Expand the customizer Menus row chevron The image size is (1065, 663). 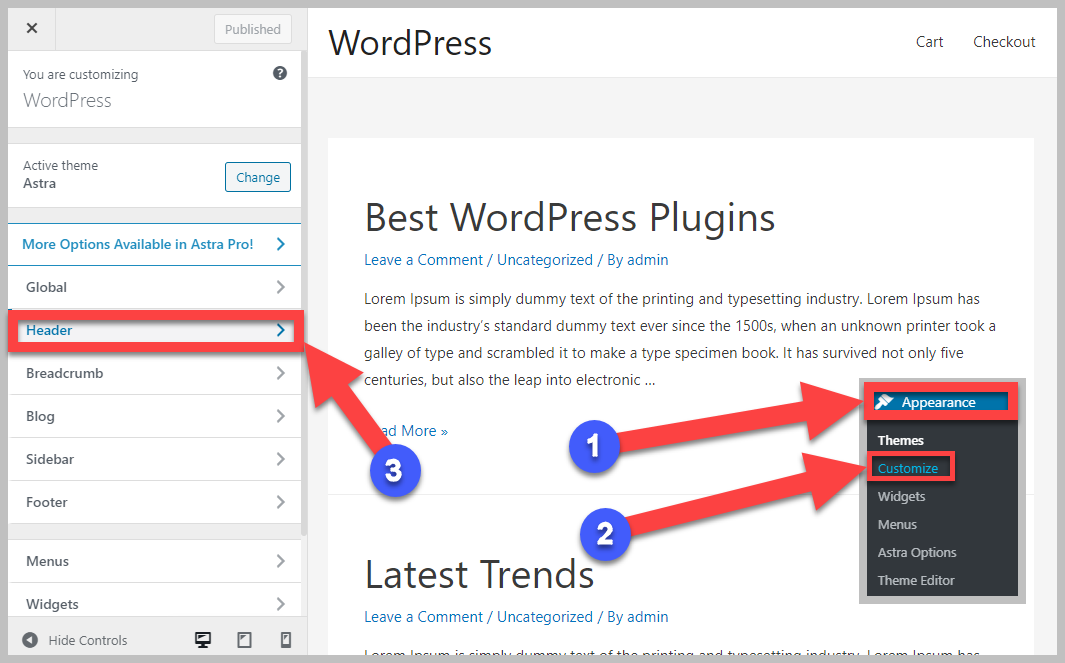(x=281, y=561)
